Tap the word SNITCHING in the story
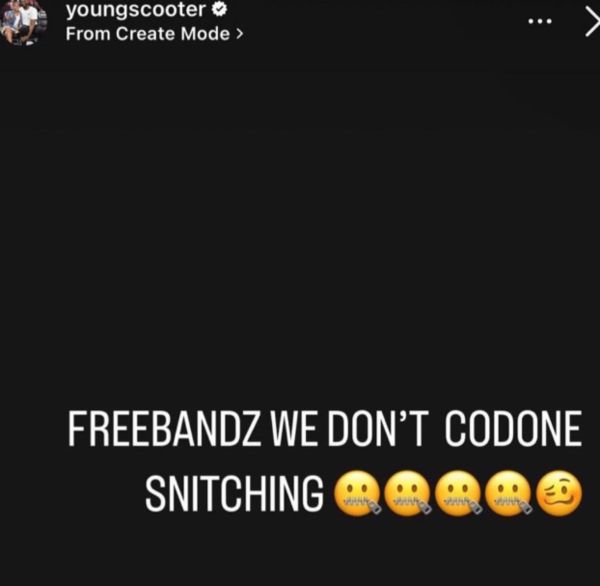The height and width of the screenshot is (586, 600). coord(234,493)
